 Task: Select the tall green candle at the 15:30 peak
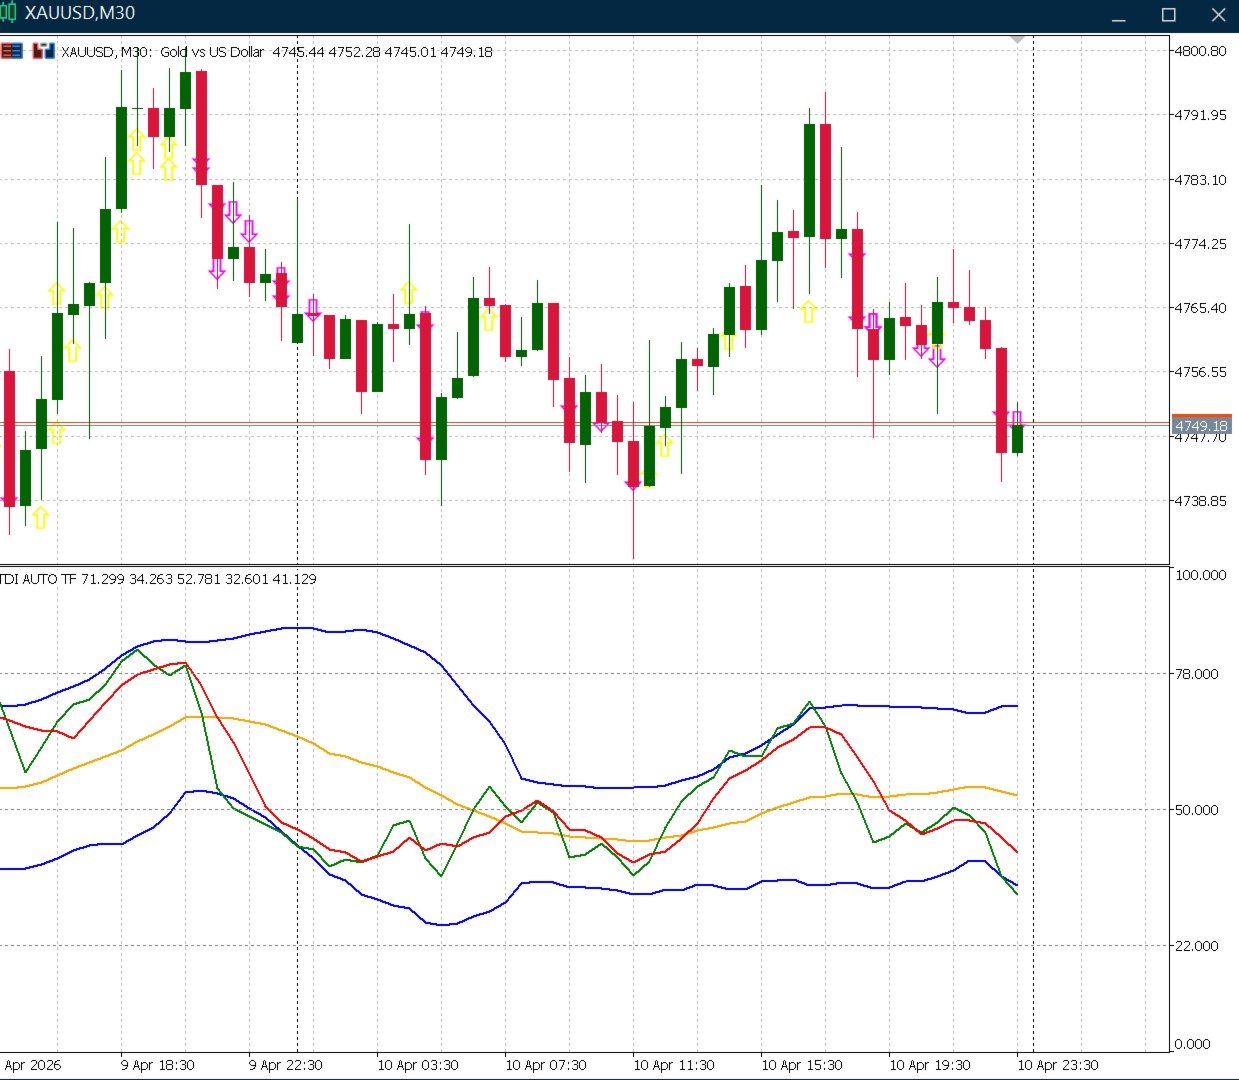click(x=809, y=180)
